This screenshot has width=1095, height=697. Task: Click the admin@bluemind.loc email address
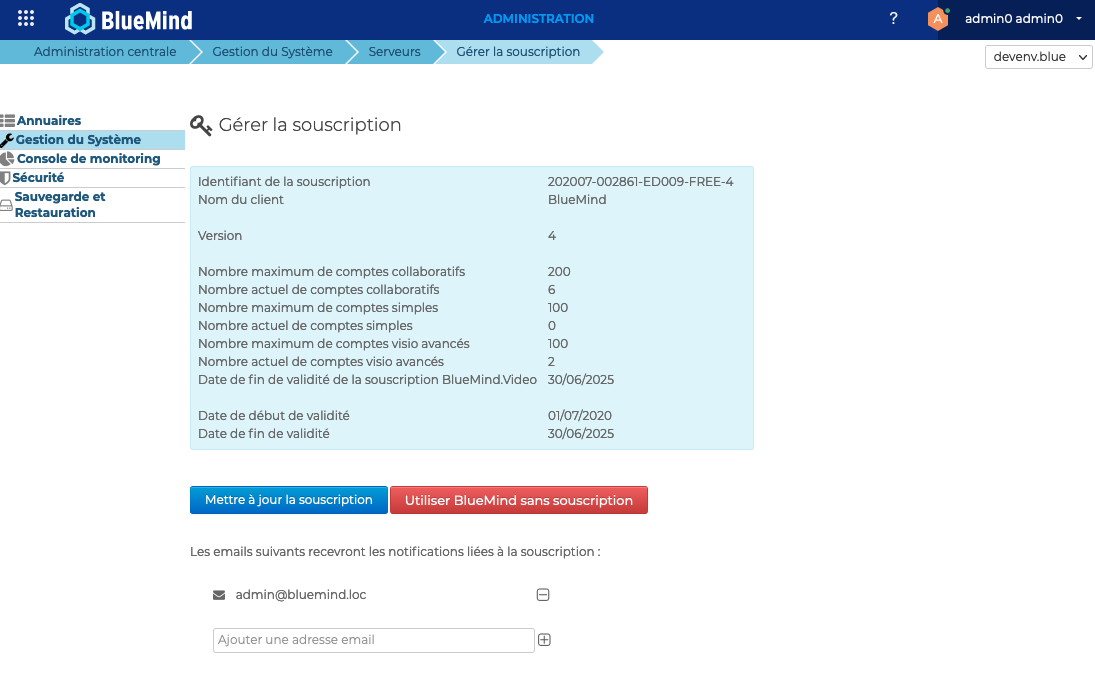301,595
